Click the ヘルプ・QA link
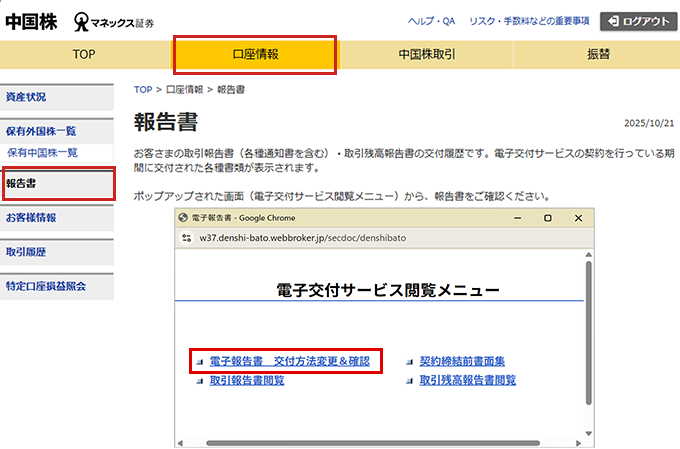Viewport: 680px width, 449px height. 432,21
